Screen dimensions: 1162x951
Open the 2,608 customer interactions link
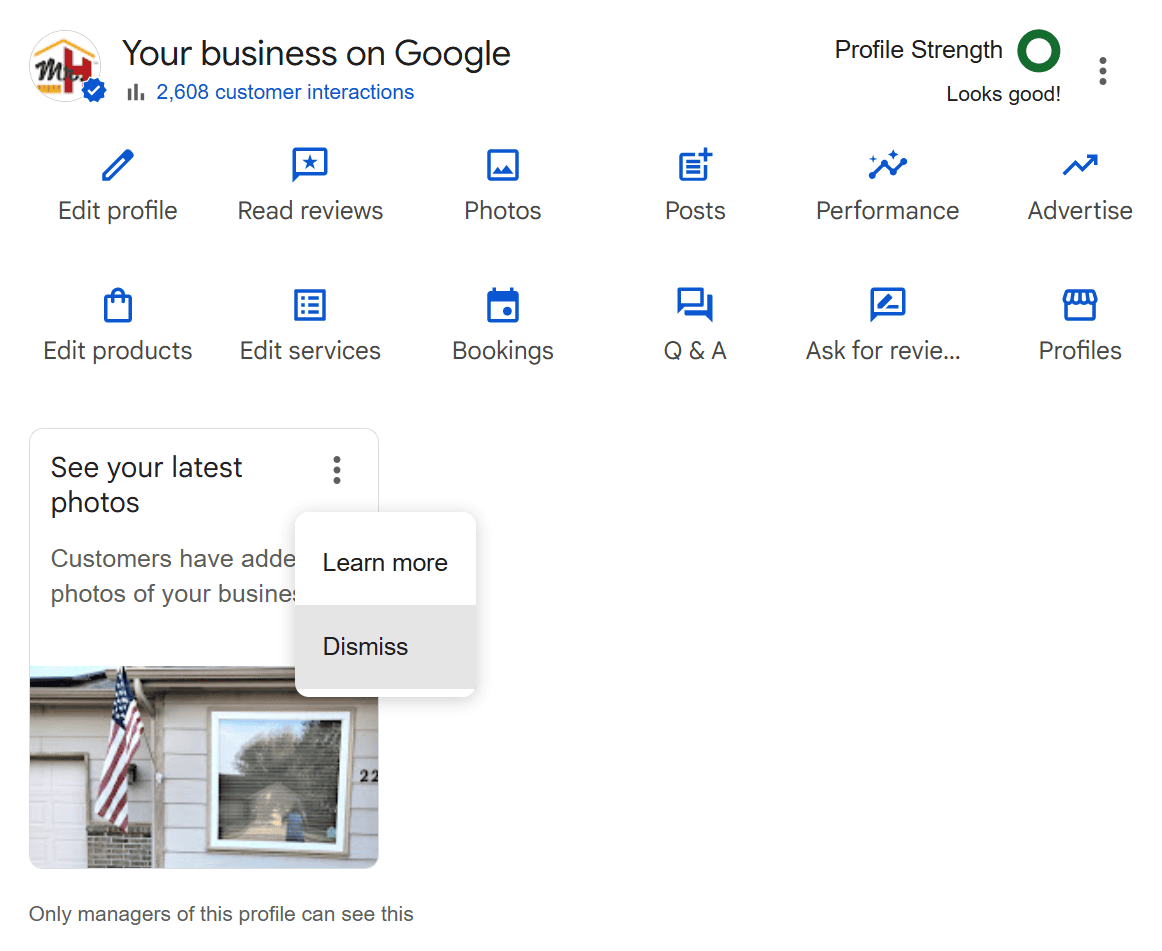(x=285, y=93)
